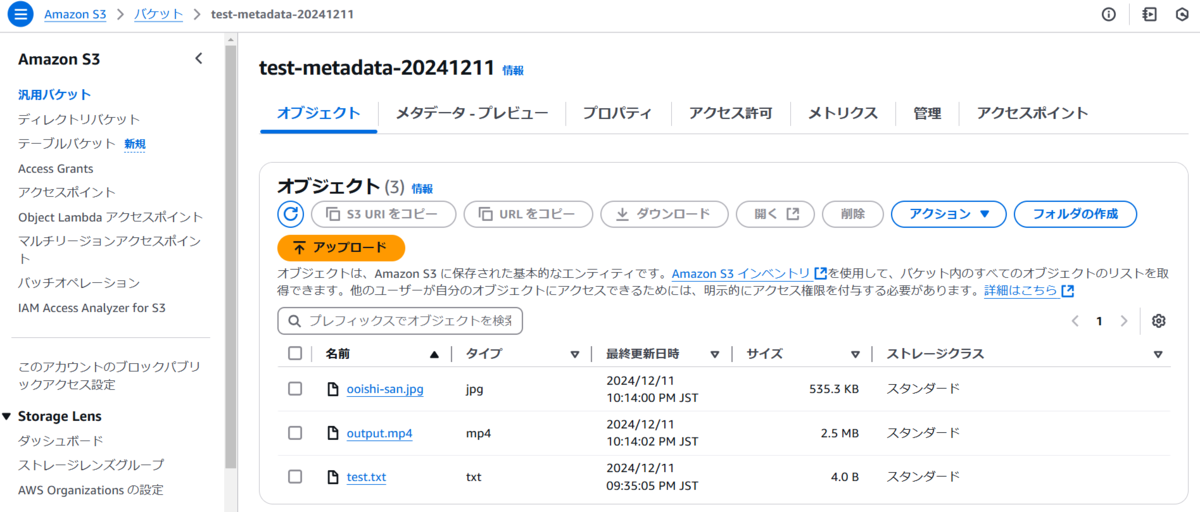The width and height of the screenshot is (1200, 512).
Task: Open the アクセスポイント tab
Action: pyautogui.click(x=1032, y=113)
